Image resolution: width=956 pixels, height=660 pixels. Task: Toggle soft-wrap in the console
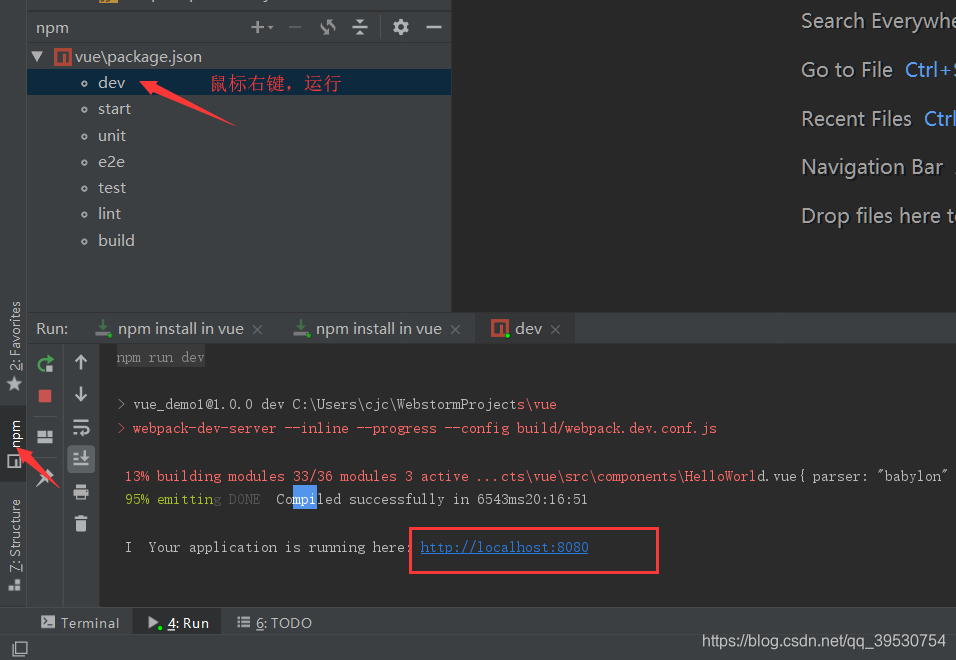point(81,427)
